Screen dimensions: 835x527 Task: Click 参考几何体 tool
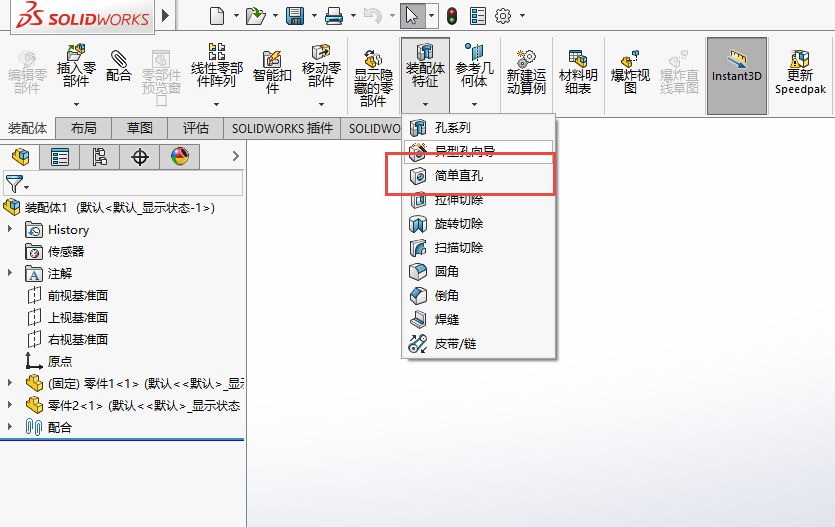pos(474,67)
